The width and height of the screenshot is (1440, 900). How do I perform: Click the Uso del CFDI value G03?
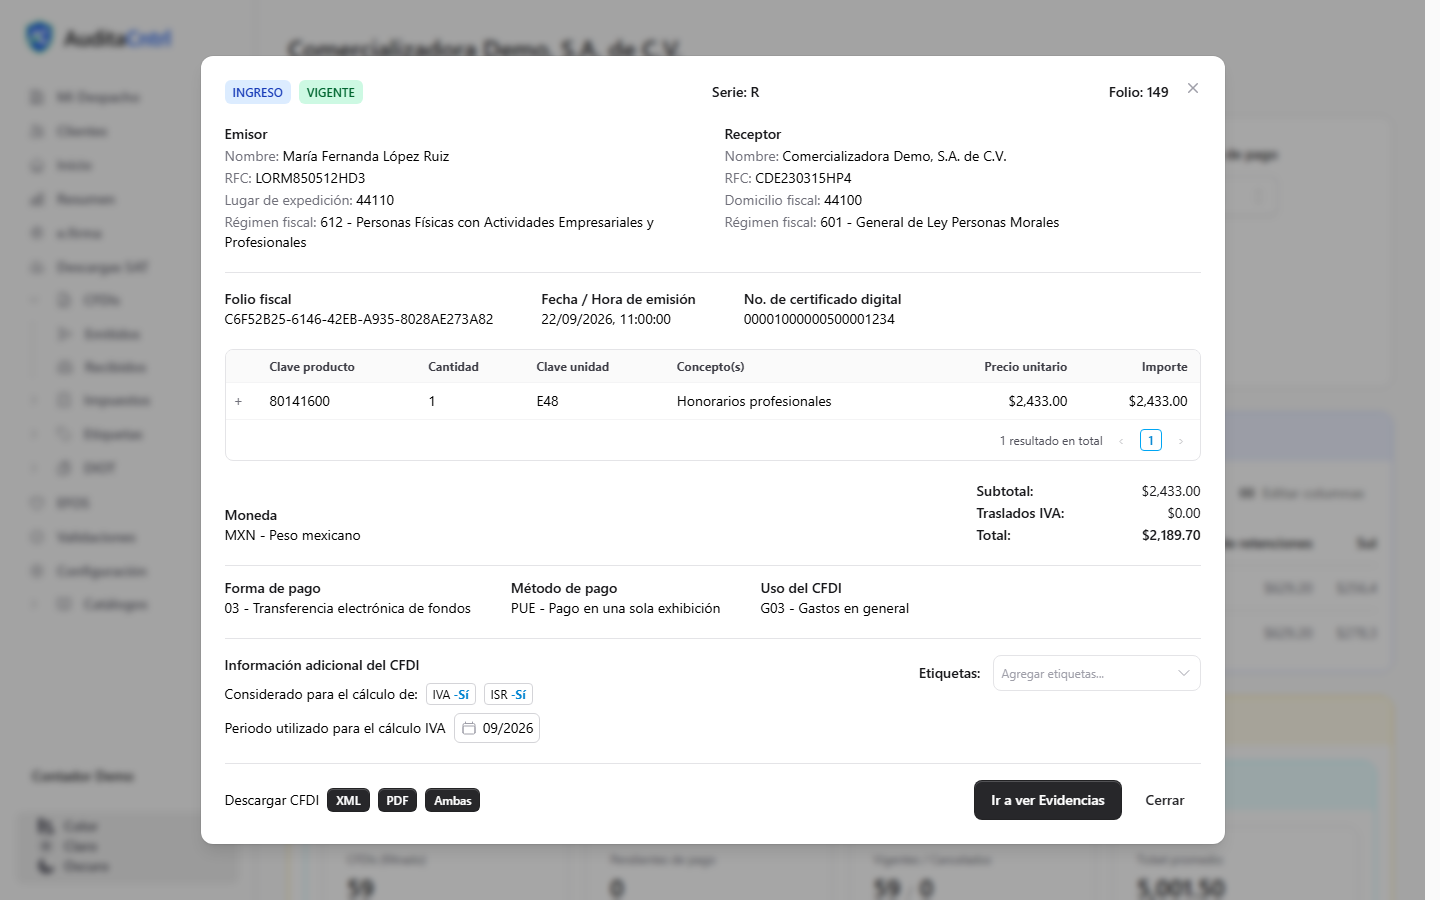coord(834,608)
